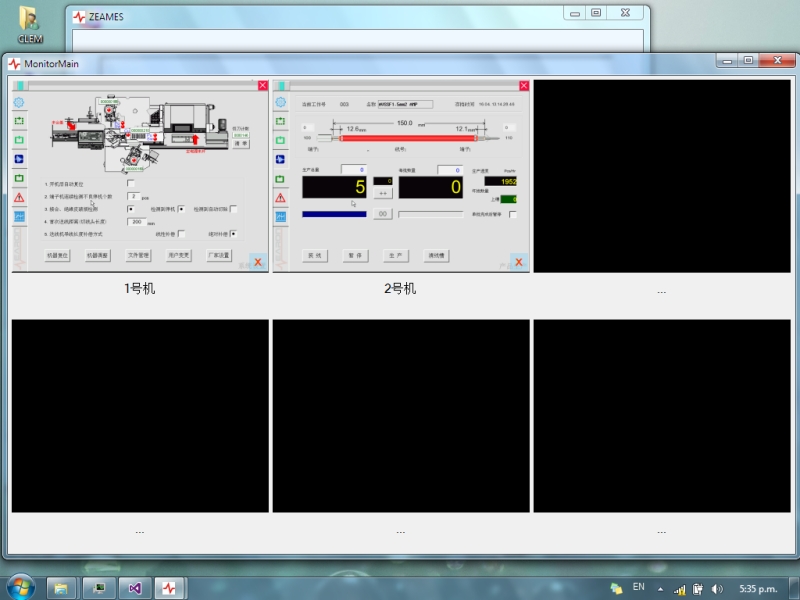The image size is (800, 600).
Task: Show hidden icons in the system tray
Action: pyautogui.click(x=660, y=588)
